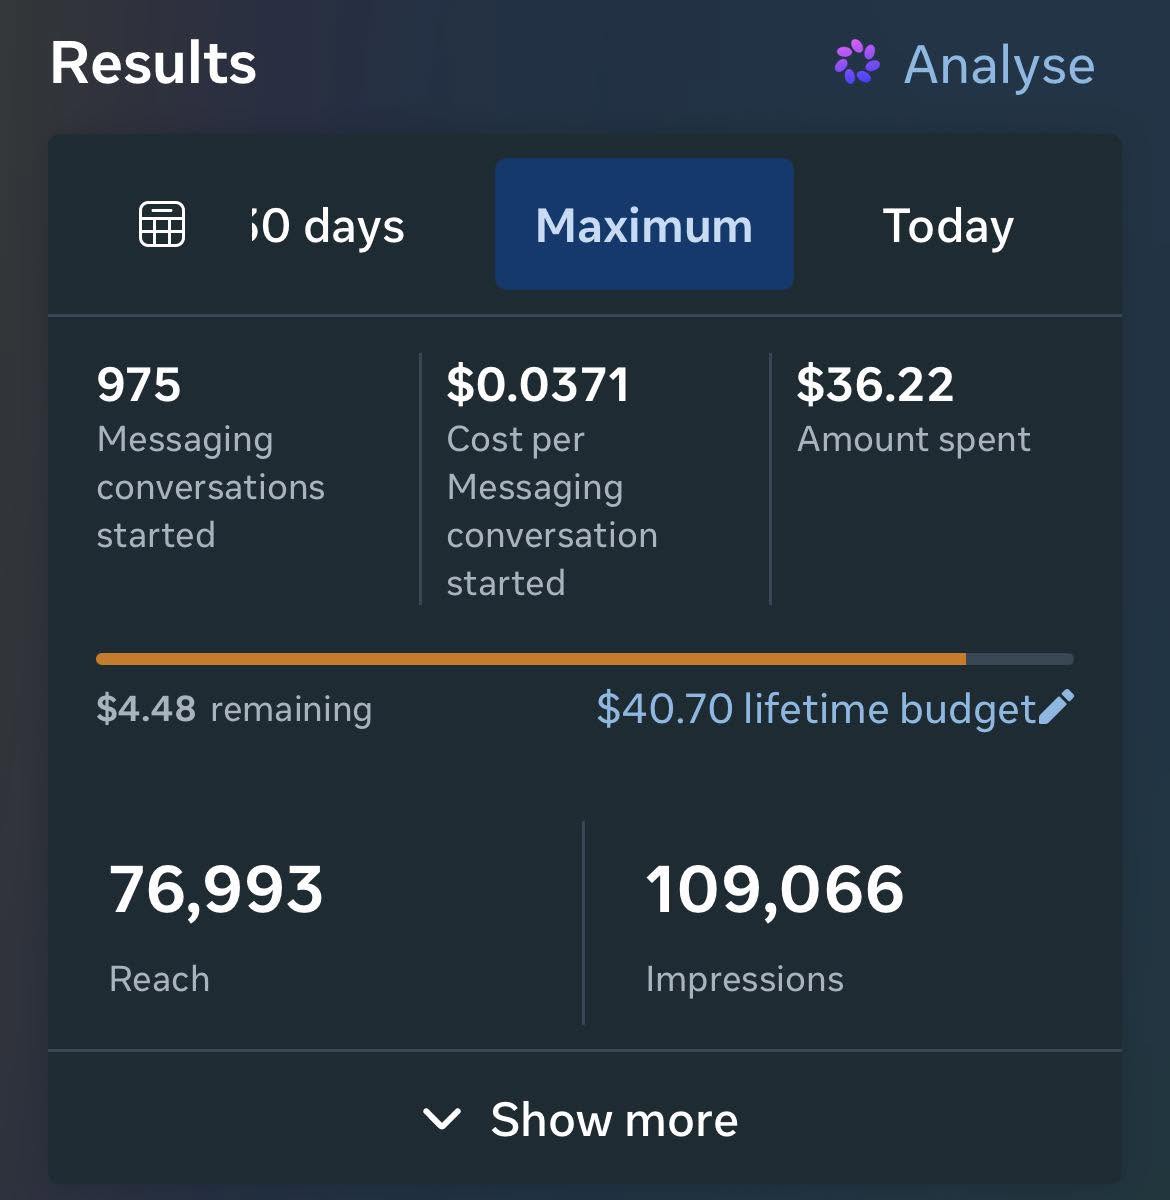Click the Results heading

[x=154, y=63]
